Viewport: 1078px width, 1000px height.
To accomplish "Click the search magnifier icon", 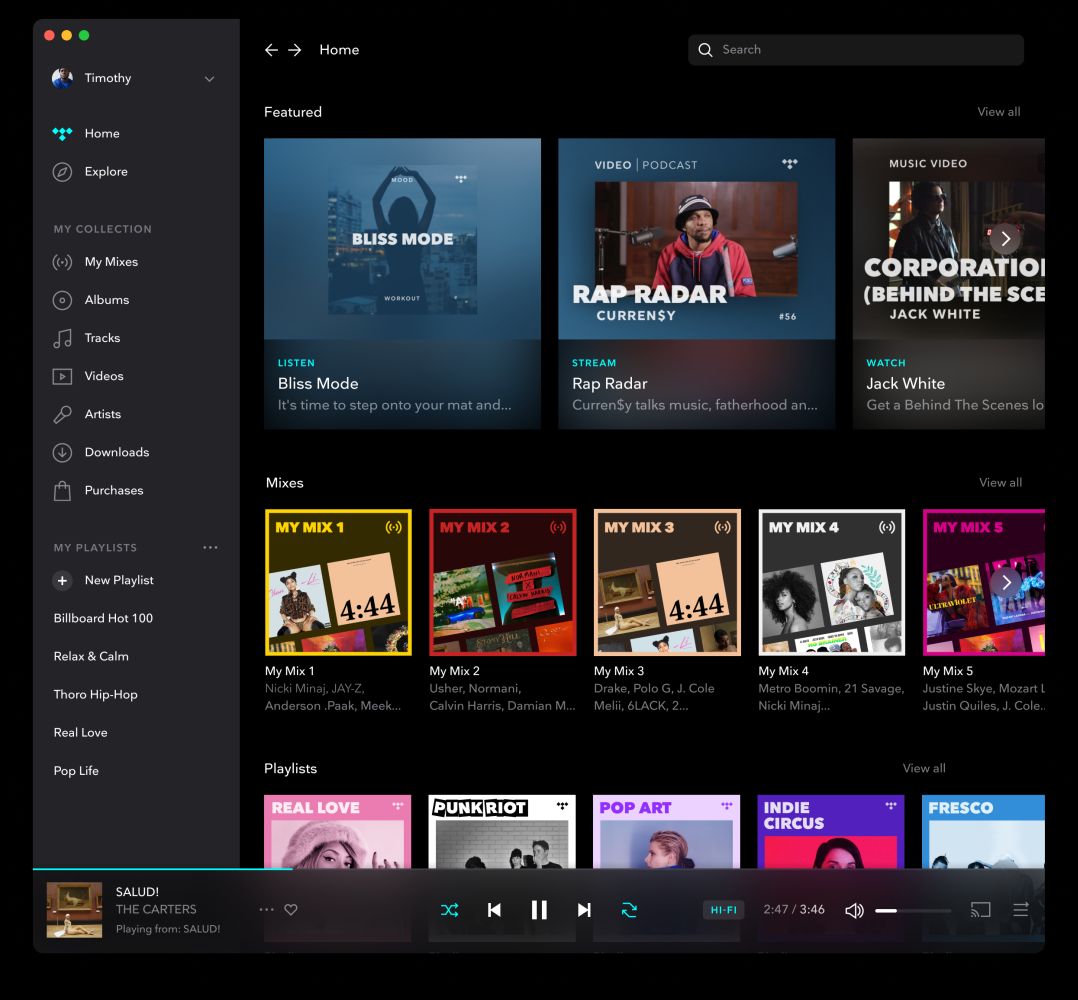I will click(705, 49).
